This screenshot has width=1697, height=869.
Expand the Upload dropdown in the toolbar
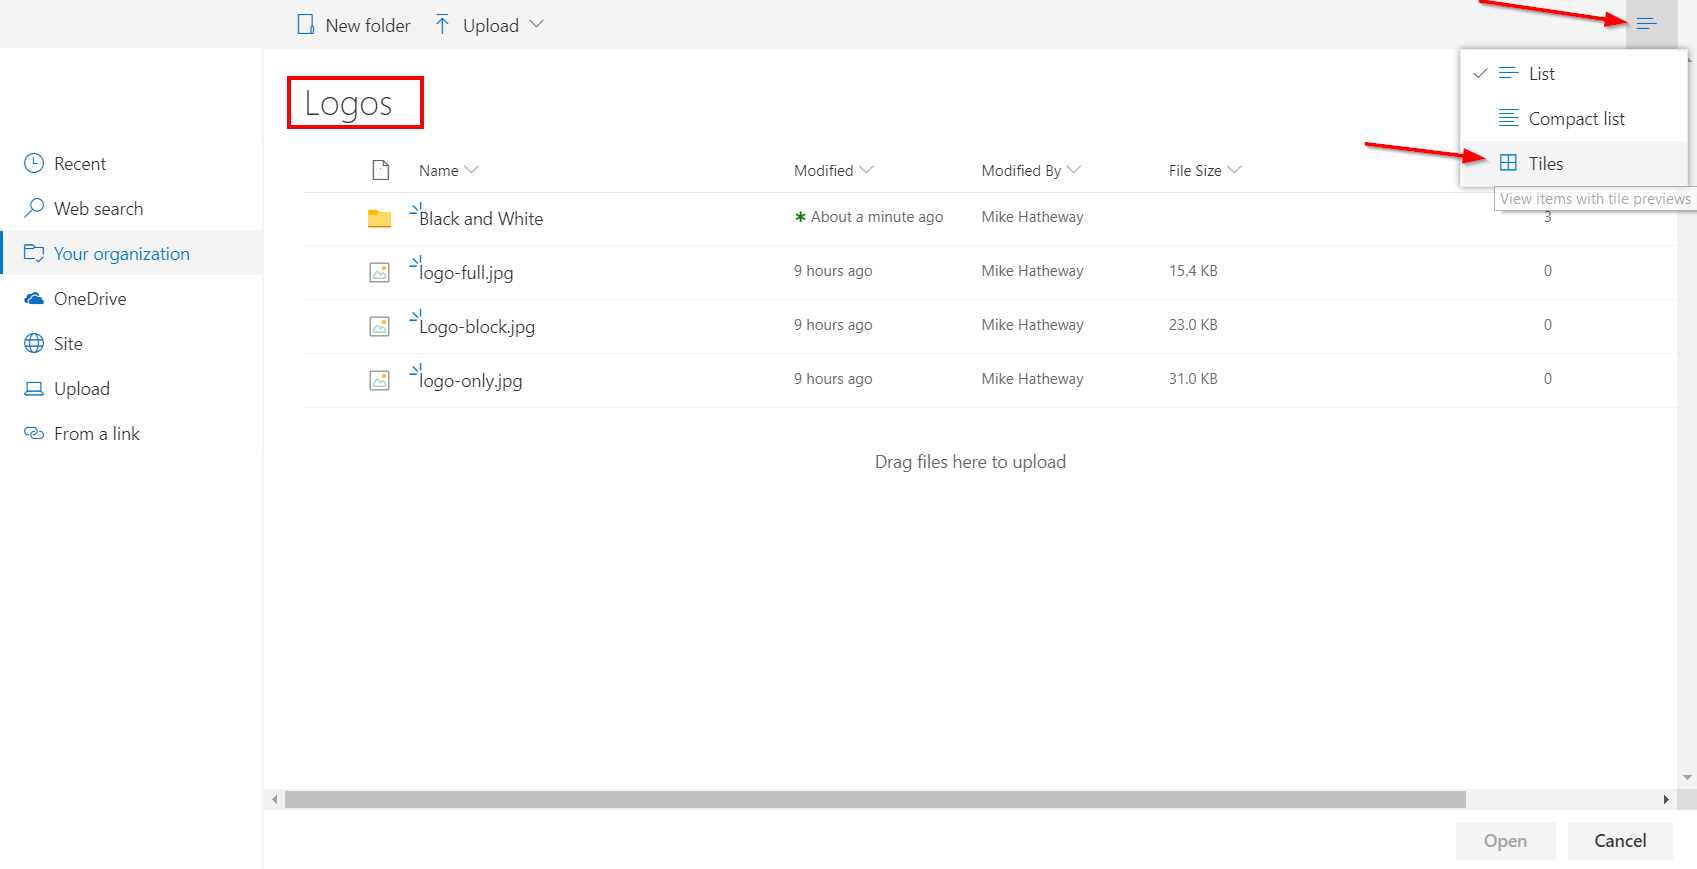[x=536, y=24]
